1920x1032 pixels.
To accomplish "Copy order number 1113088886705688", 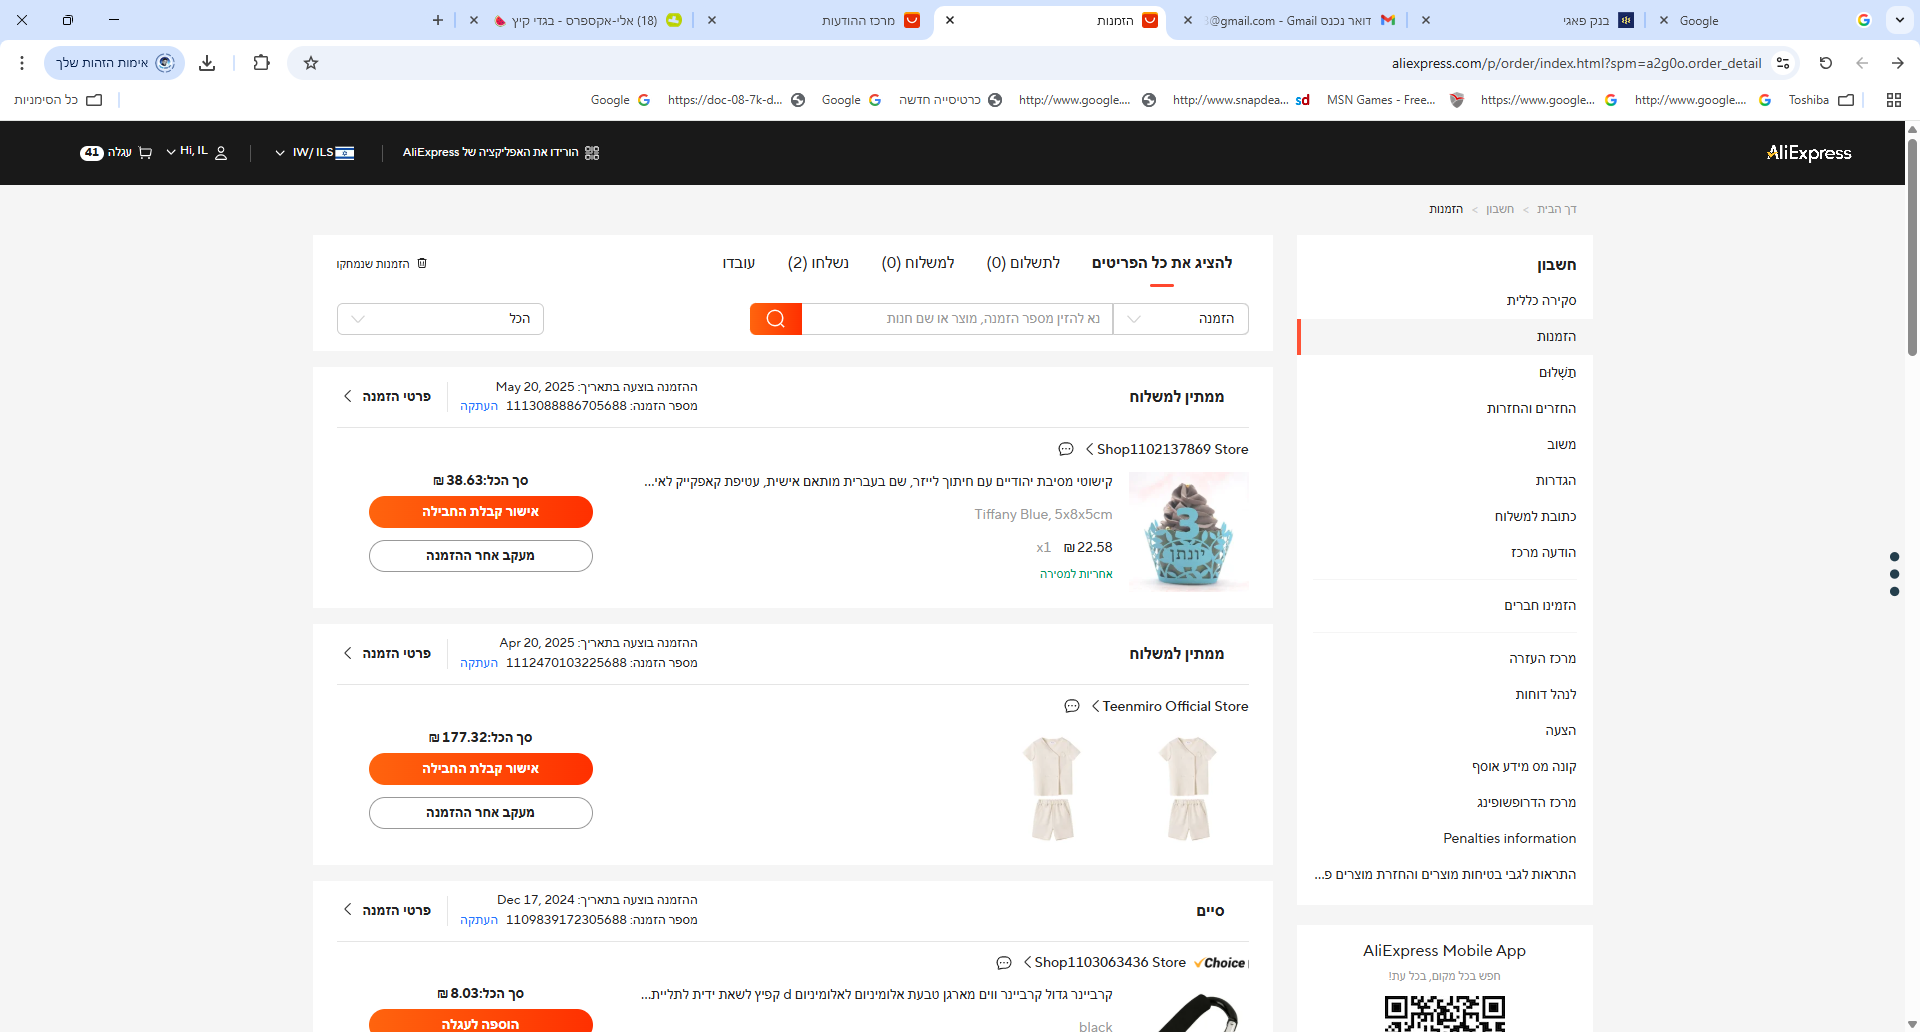I will [479, 406].
